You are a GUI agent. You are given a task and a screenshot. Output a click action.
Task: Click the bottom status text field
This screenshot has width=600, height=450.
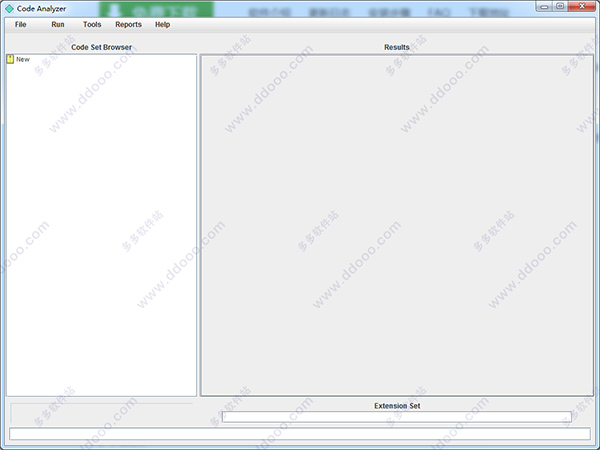[300, 434]
